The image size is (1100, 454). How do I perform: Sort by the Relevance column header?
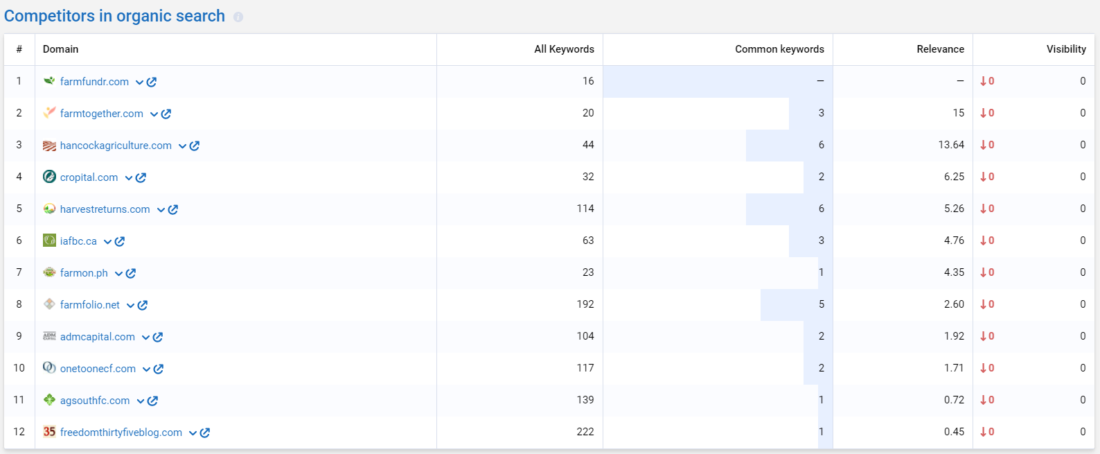point(940,49)
